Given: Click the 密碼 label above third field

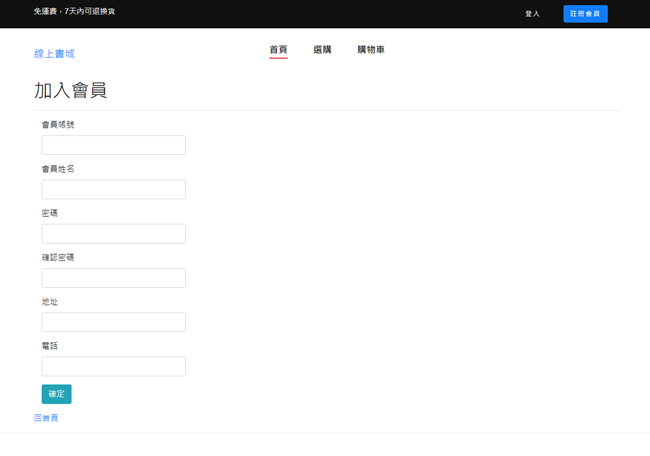Looking at the screenshot, I should (50, 213).
